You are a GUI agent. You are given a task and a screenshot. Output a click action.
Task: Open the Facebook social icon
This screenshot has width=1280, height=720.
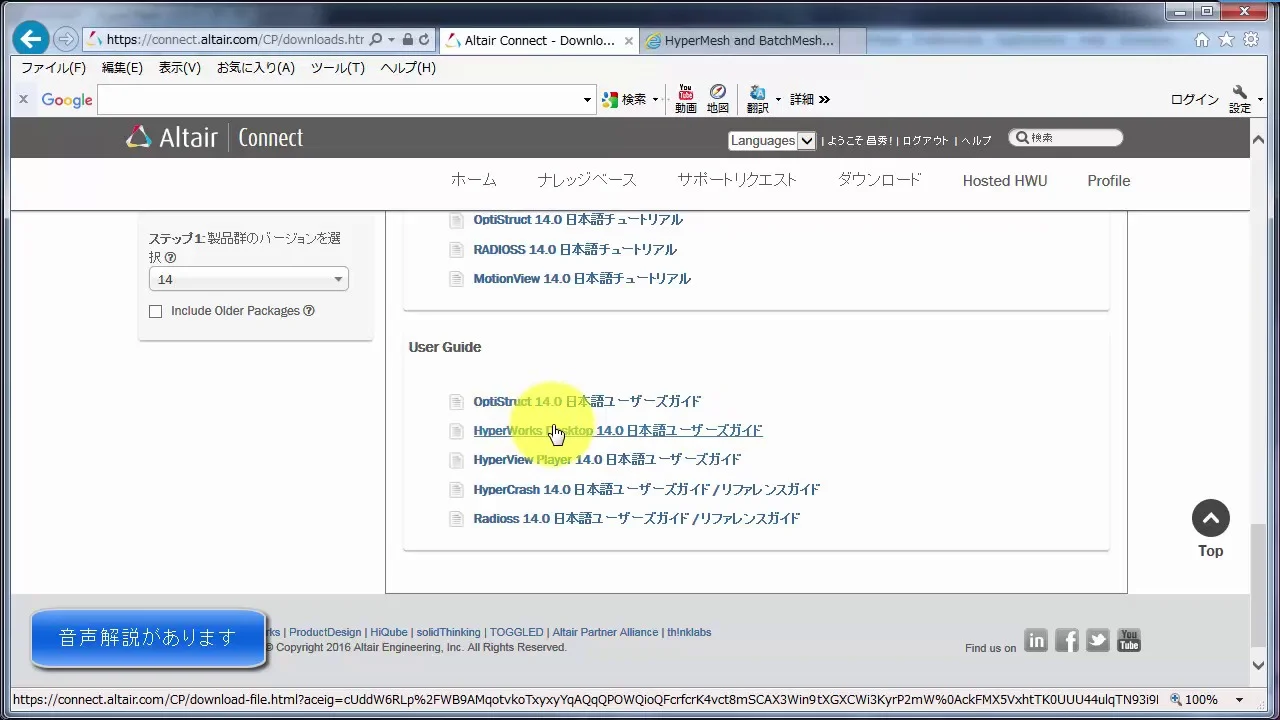1067,641
